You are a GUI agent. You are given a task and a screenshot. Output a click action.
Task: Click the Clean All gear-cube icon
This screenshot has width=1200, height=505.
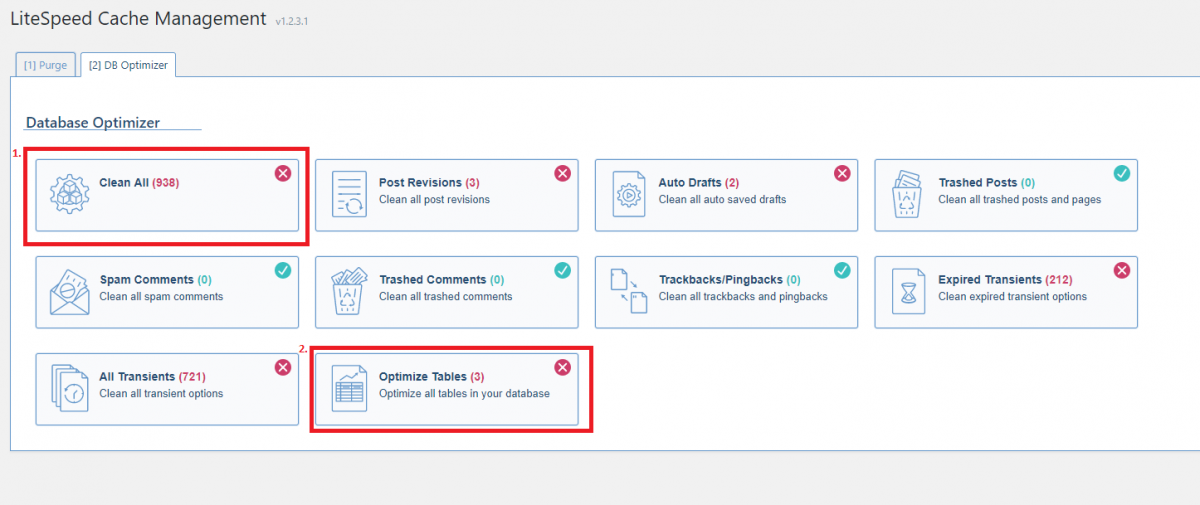pos(69,195)
